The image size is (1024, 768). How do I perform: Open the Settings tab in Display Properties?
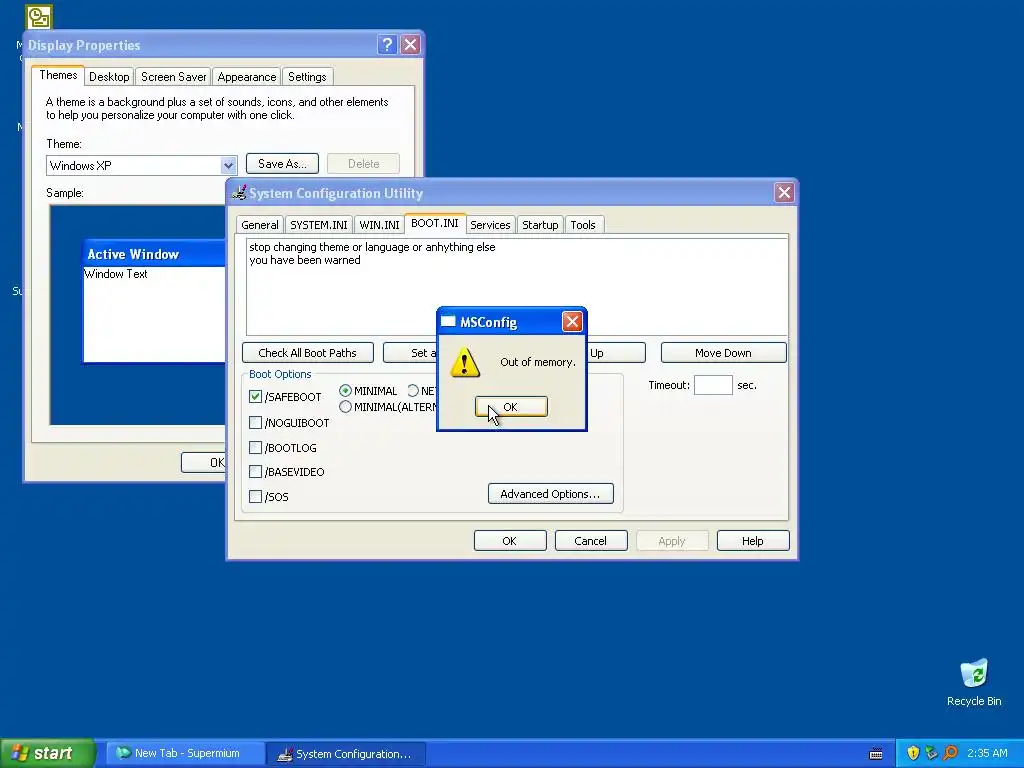coord(307,77)
